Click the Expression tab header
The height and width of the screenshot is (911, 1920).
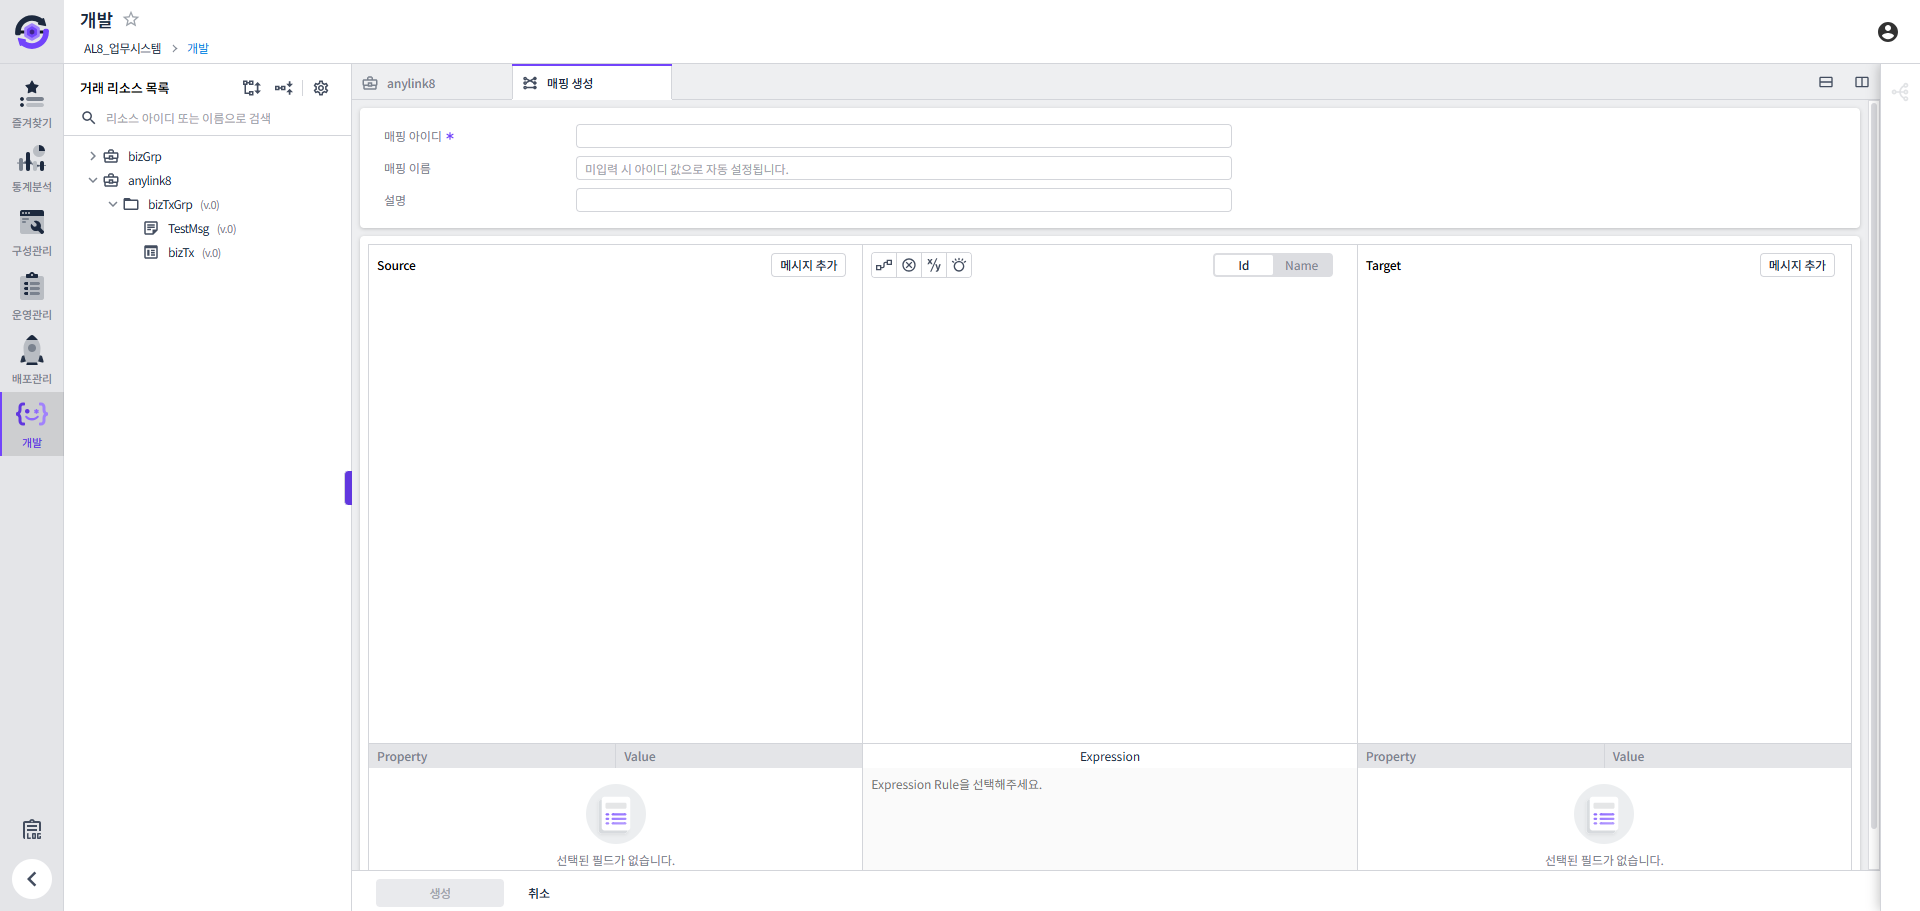[x=1110, y=757]
